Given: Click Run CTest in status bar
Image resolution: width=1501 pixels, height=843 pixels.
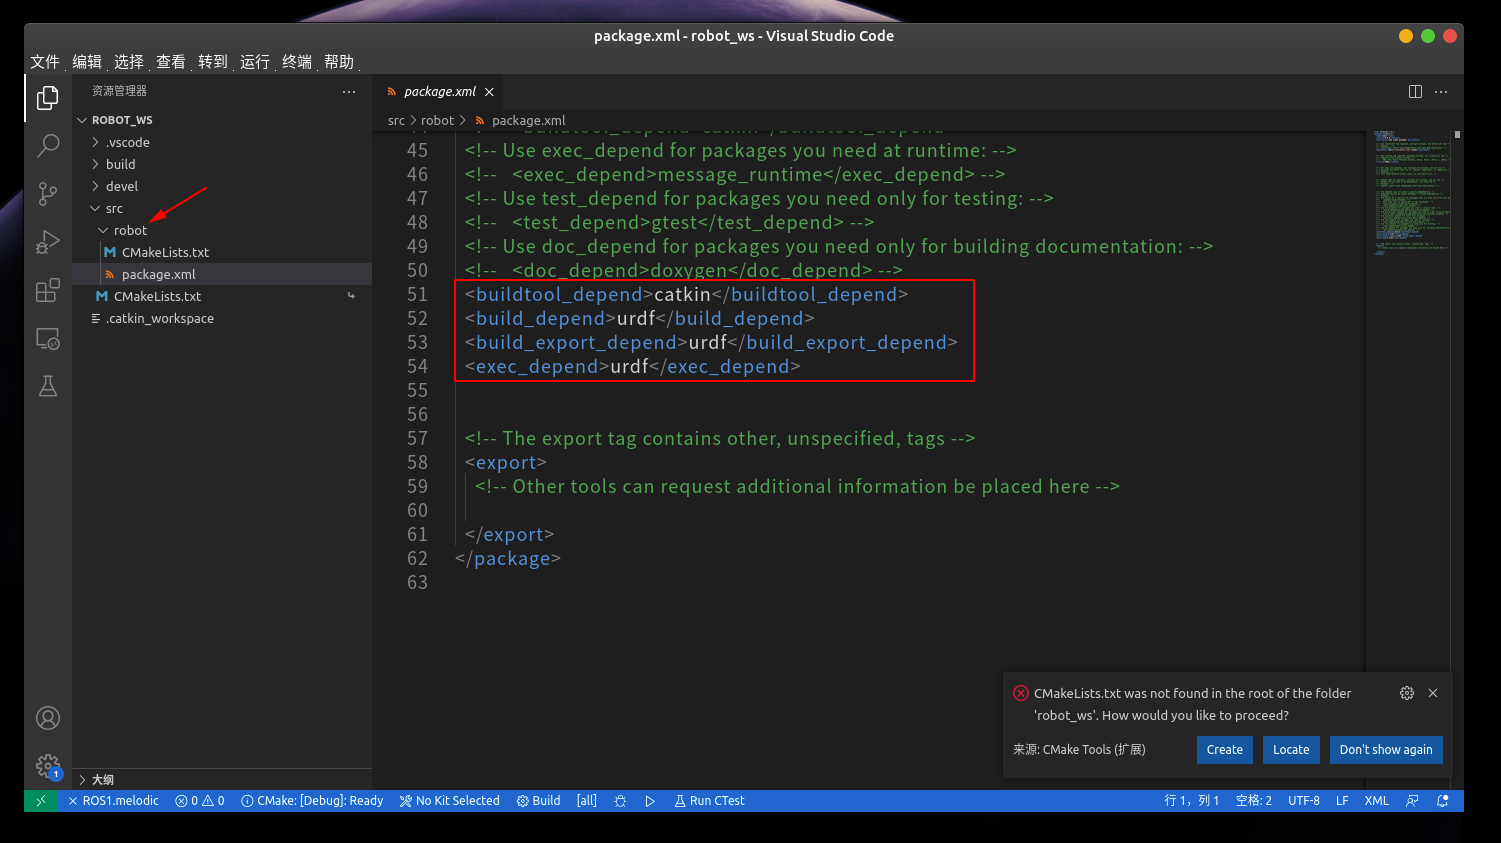Looking at the screenshot, I should tap(709, 801).
